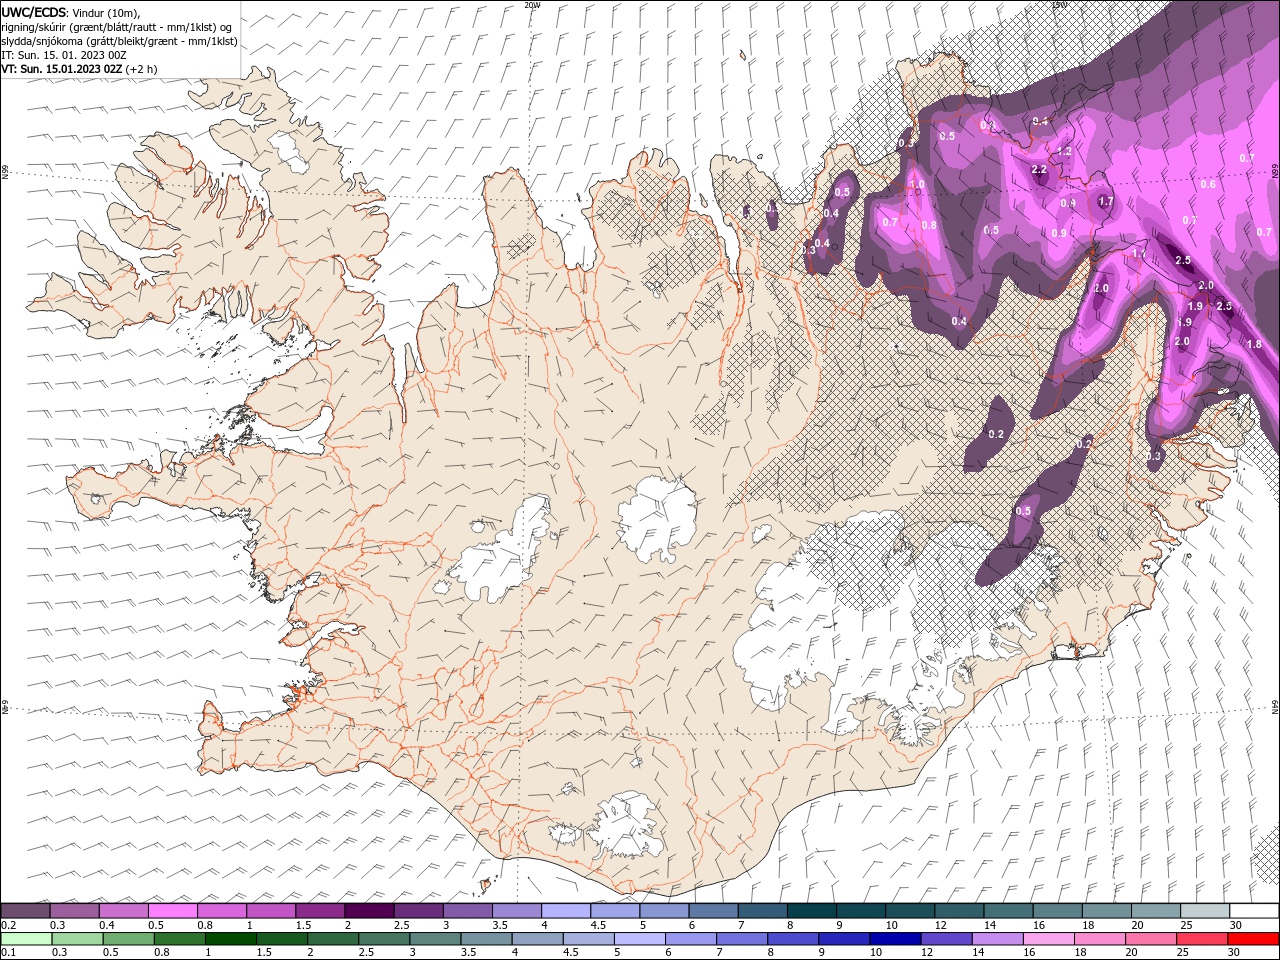Click the '0.2' label starting the upper legend row
The width and height of the screenshot is (1280, 960).
[x=8, y=925]
